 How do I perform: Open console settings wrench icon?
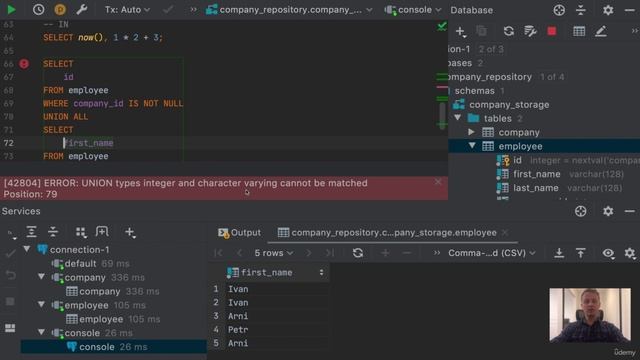82,9
